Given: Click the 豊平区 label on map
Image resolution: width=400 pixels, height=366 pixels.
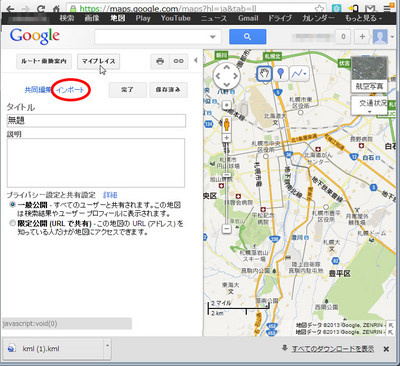Looking at the screenshot, I should [x=340, y=274].
